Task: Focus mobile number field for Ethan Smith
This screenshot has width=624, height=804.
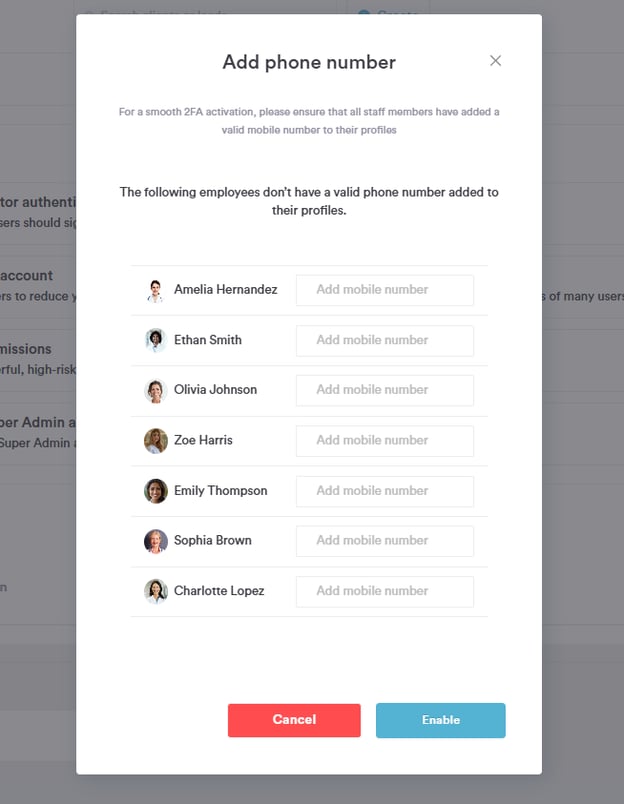Action: 384,340
